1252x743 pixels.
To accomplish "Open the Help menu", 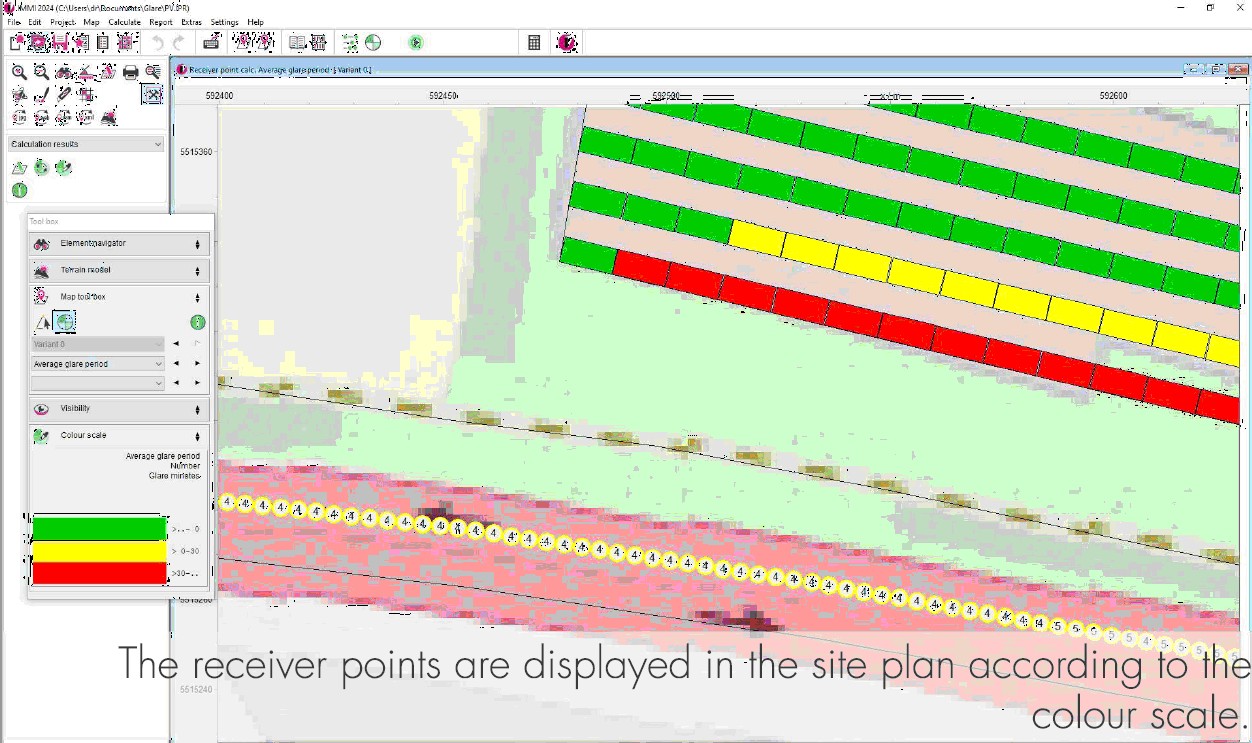I will coord(255,22).
